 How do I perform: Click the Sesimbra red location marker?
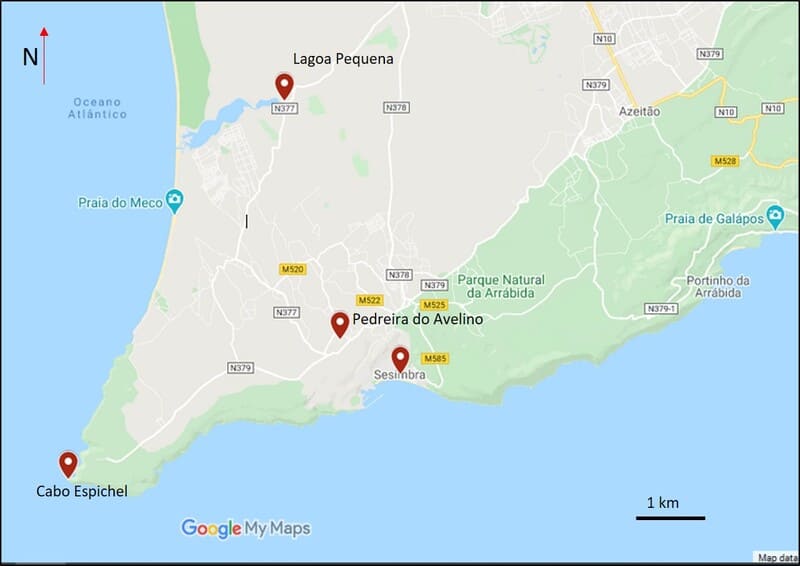coord(401,360)
